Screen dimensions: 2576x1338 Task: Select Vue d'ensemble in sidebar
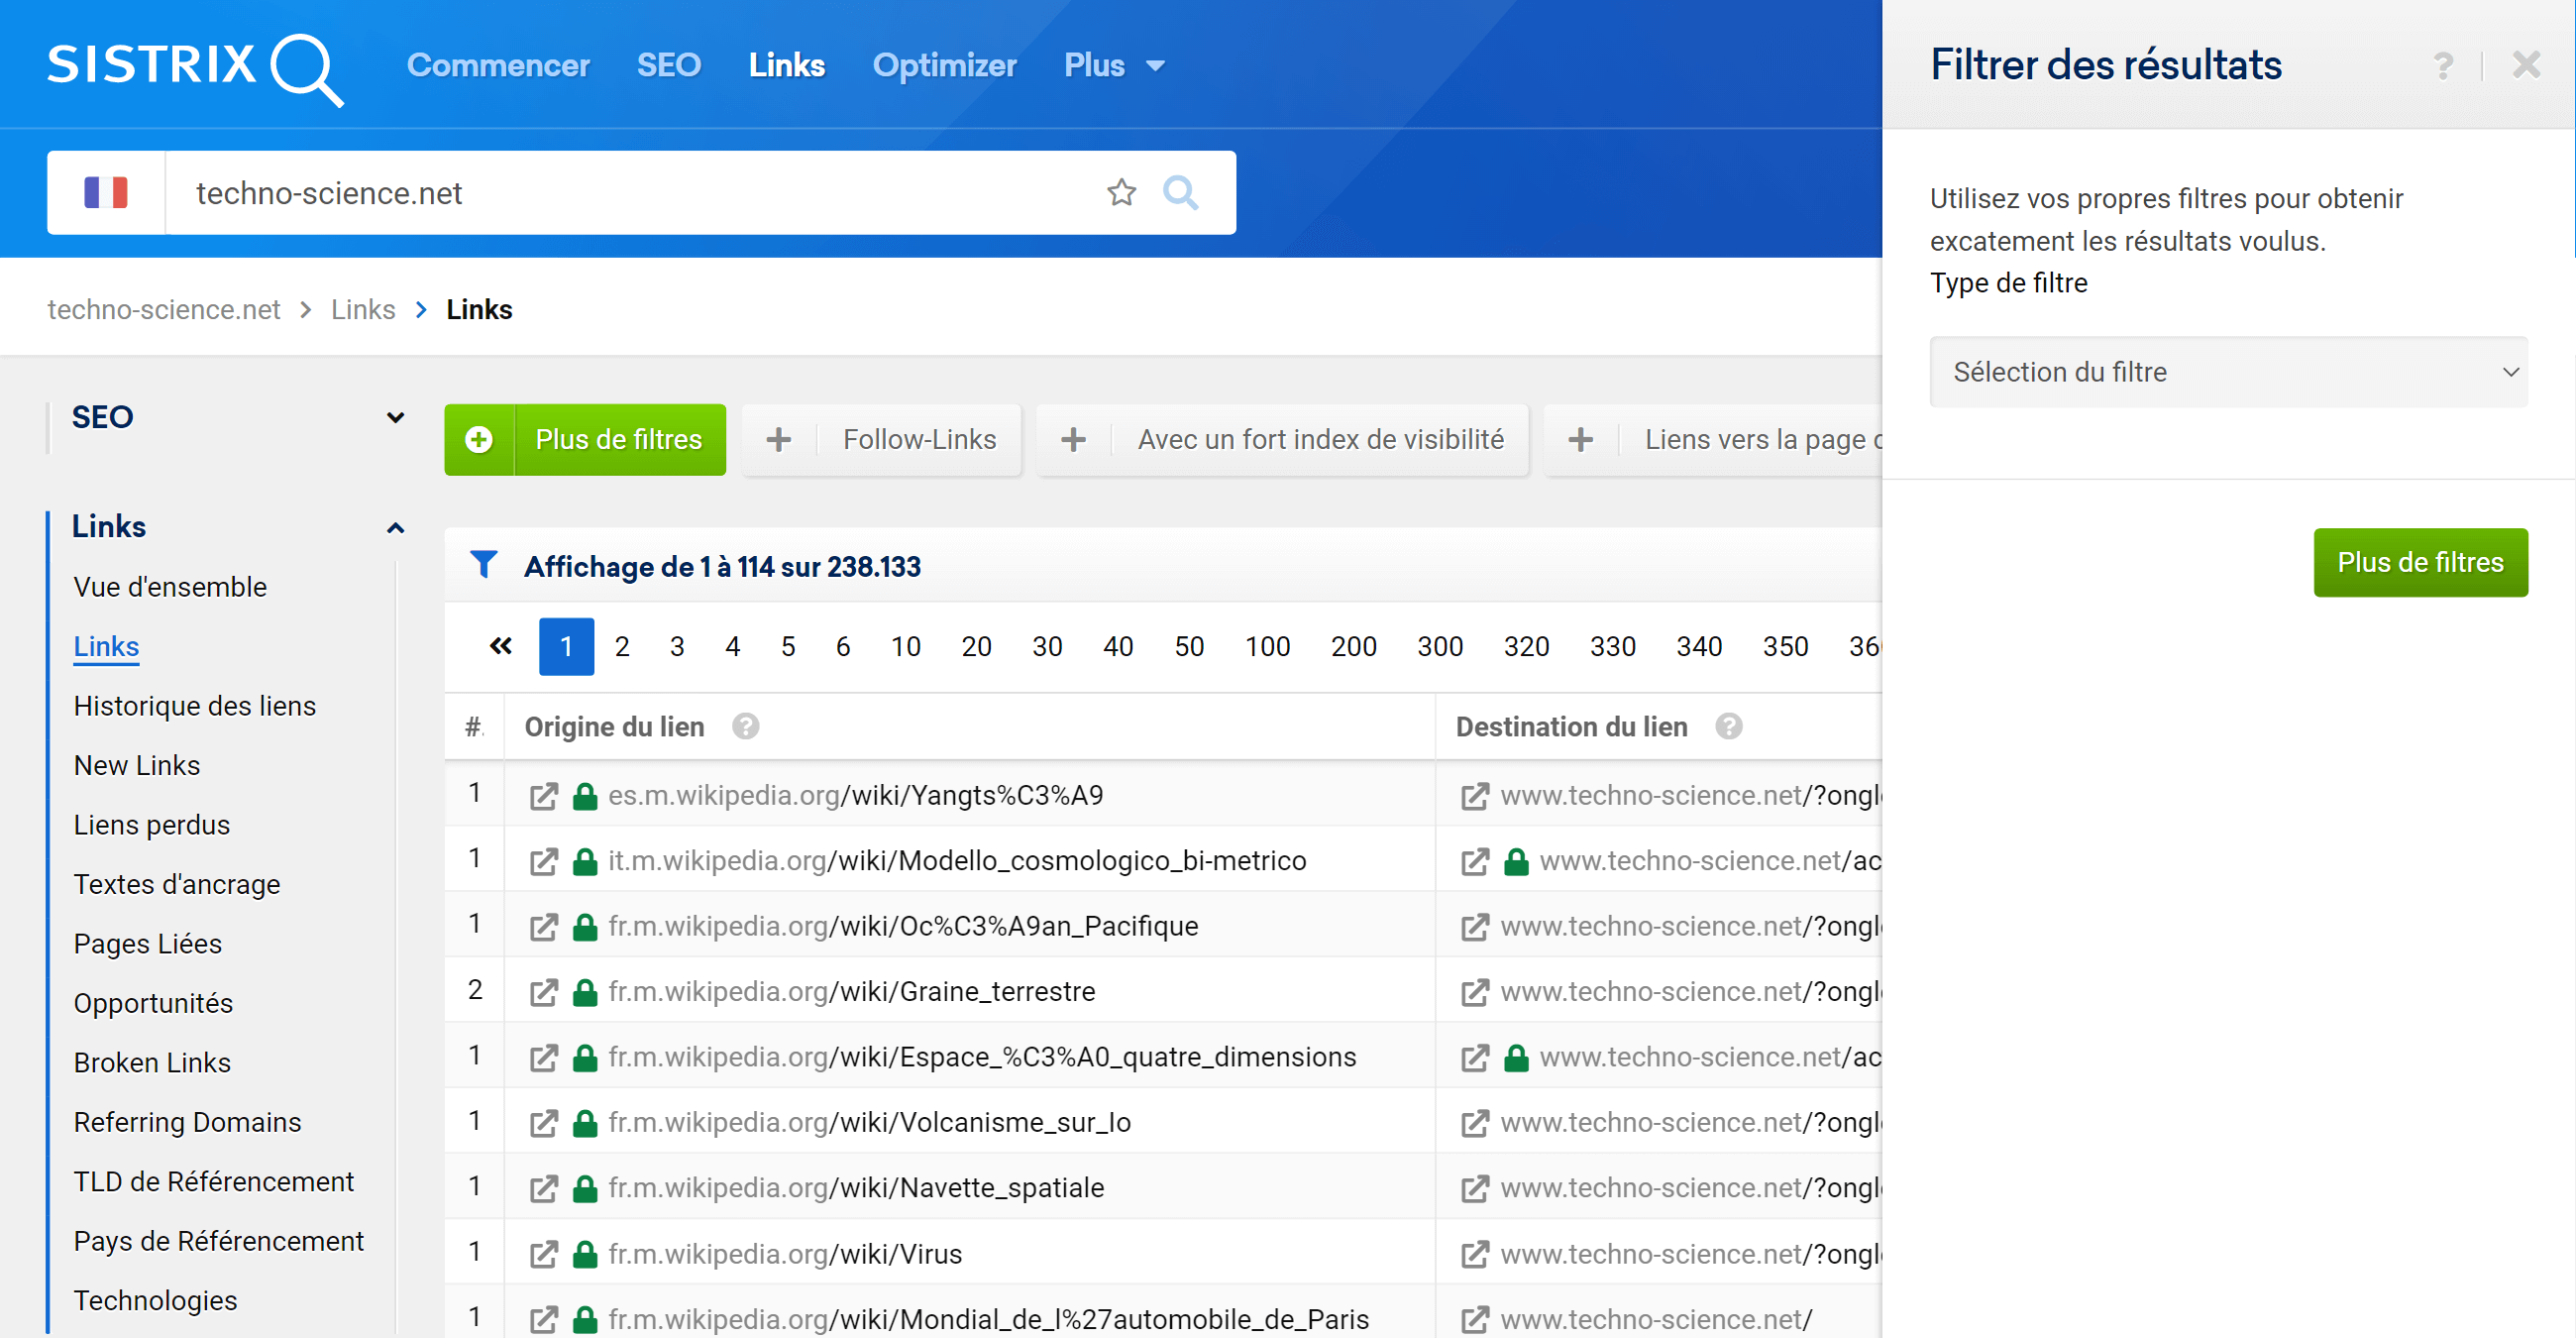(170, 587)
